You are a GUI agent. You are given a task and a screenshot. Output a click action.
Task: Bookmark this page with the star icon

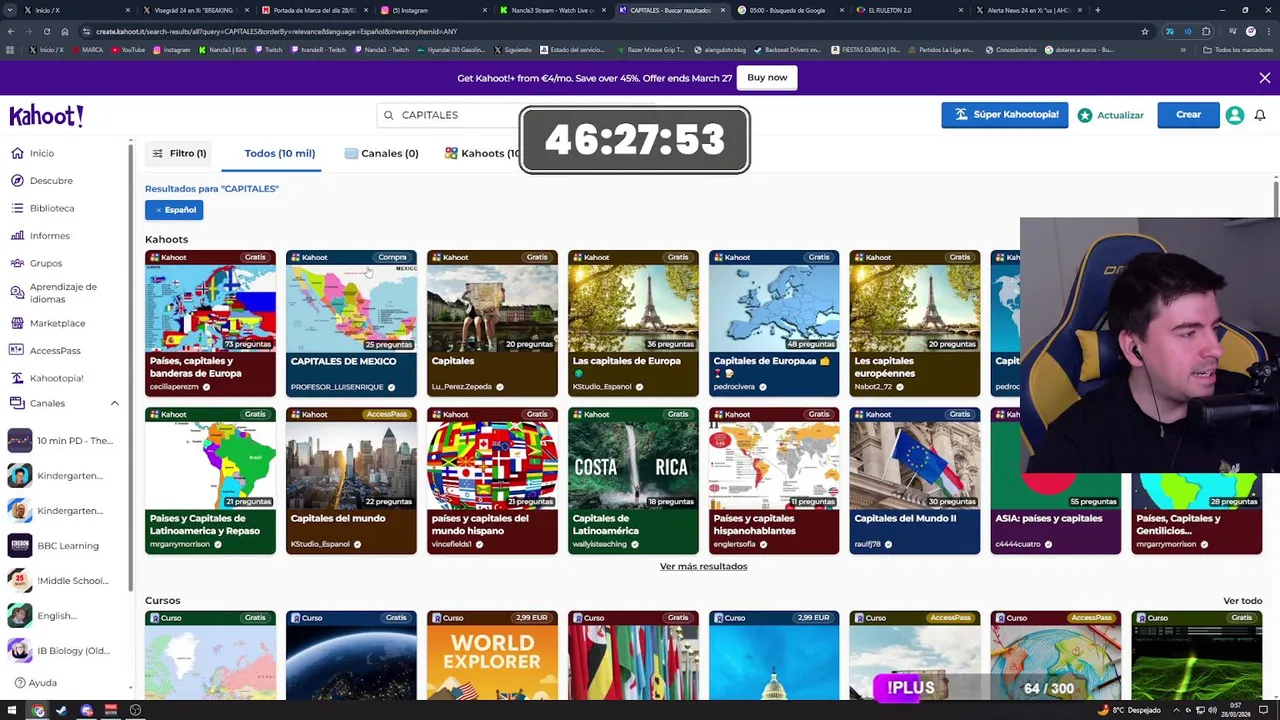click(x=1144, y=32)
